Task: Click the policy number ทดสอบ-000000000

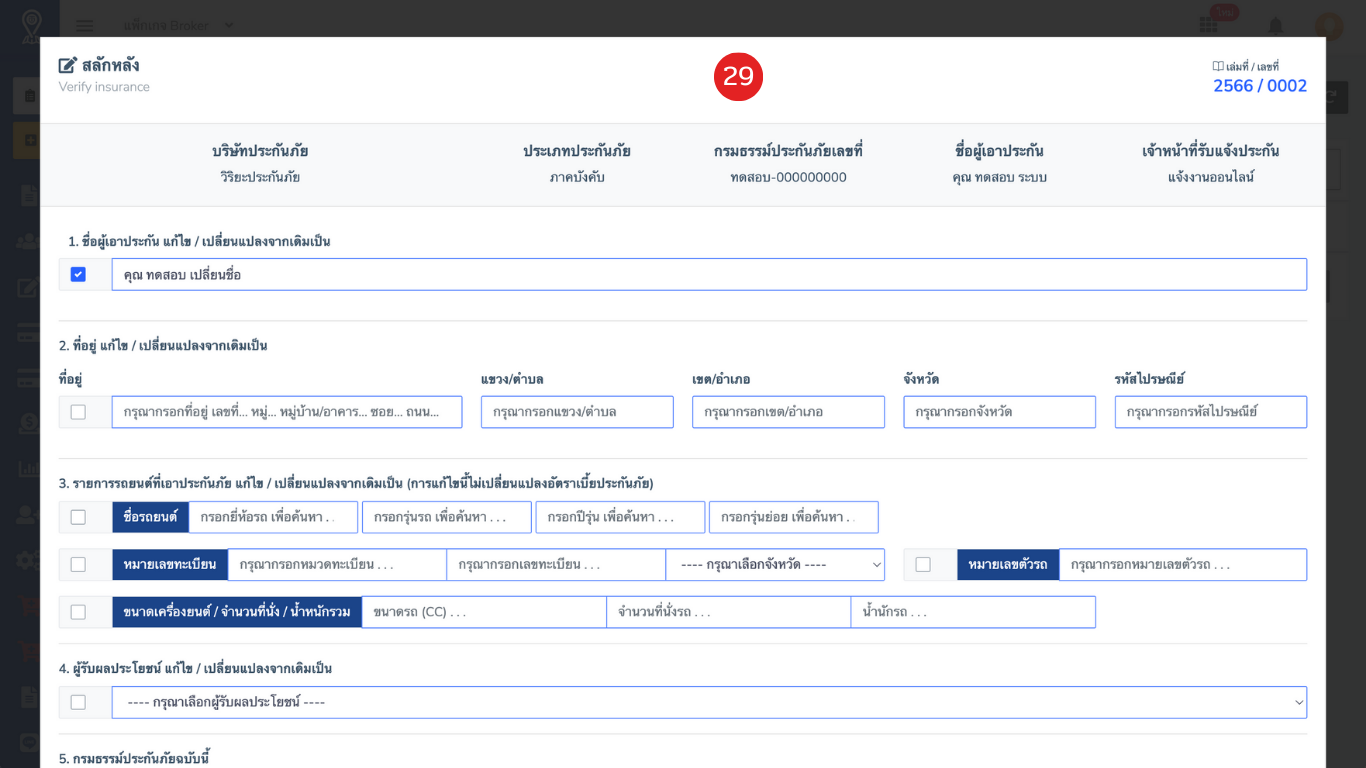Action: (x=788, y=177)
